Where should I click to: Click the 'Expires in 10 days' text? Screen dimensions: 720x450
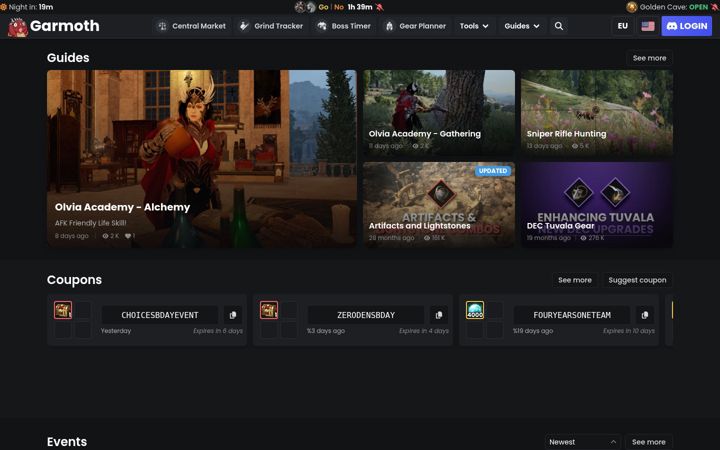629,331
